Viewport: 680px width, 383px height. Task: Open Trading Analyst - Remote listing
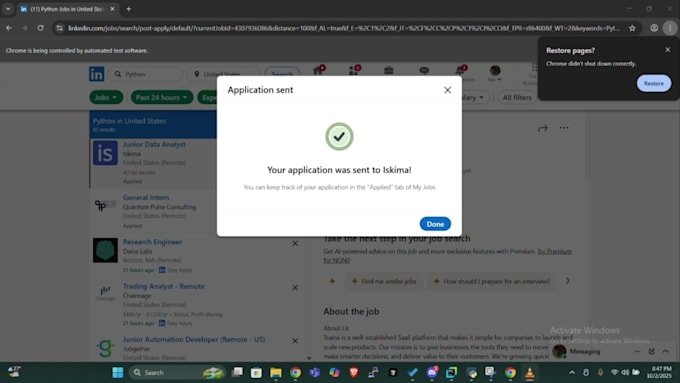[x=163, y=286]
